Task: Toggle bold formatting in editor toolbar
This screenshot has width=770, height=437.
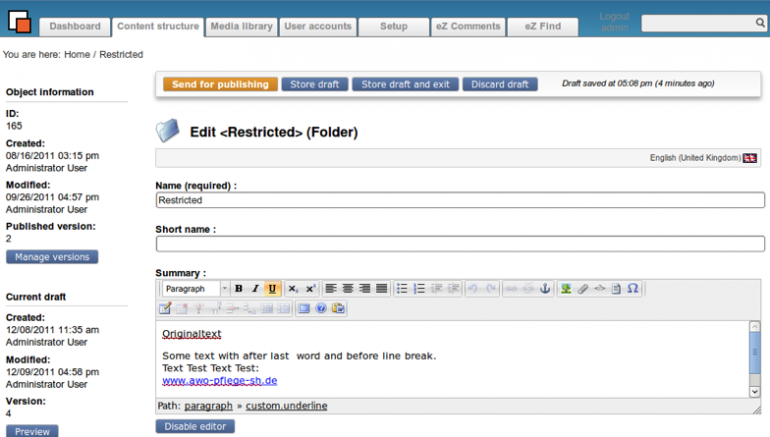Action: click(x=239, y=289)
